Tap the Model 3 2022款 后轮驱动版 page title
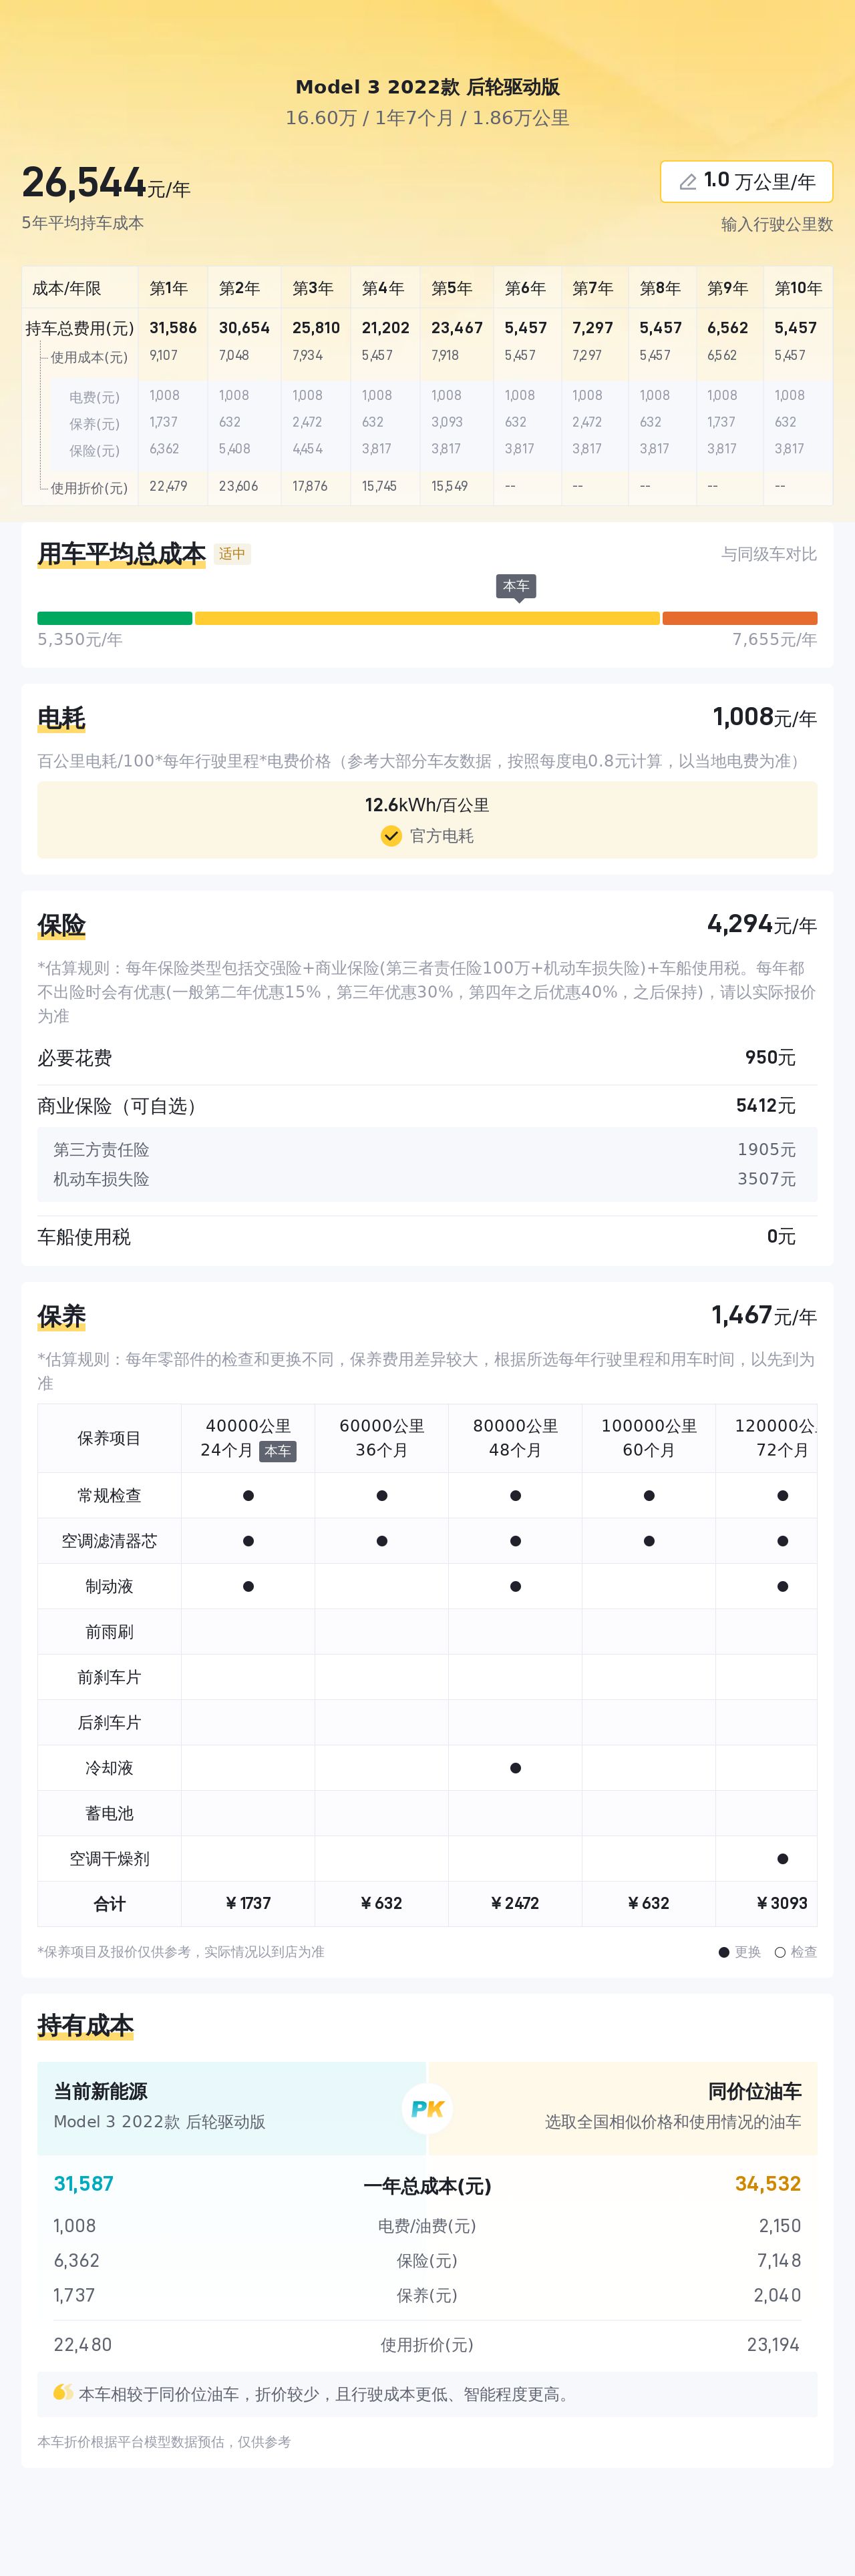Screen dimensions: 855x2576 click(427, 87)
